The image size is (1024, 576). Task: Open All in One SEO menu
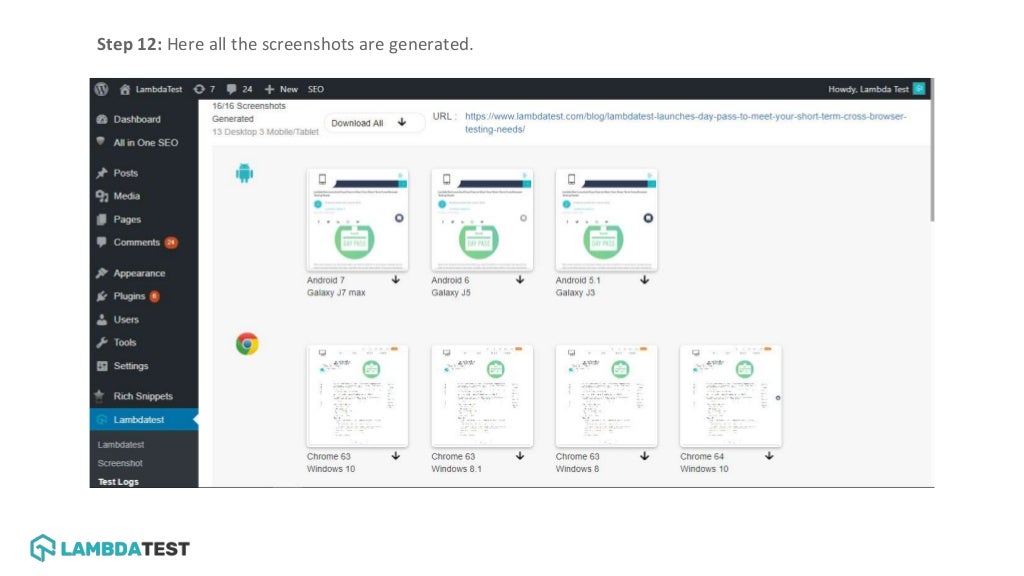click(144, 142)
